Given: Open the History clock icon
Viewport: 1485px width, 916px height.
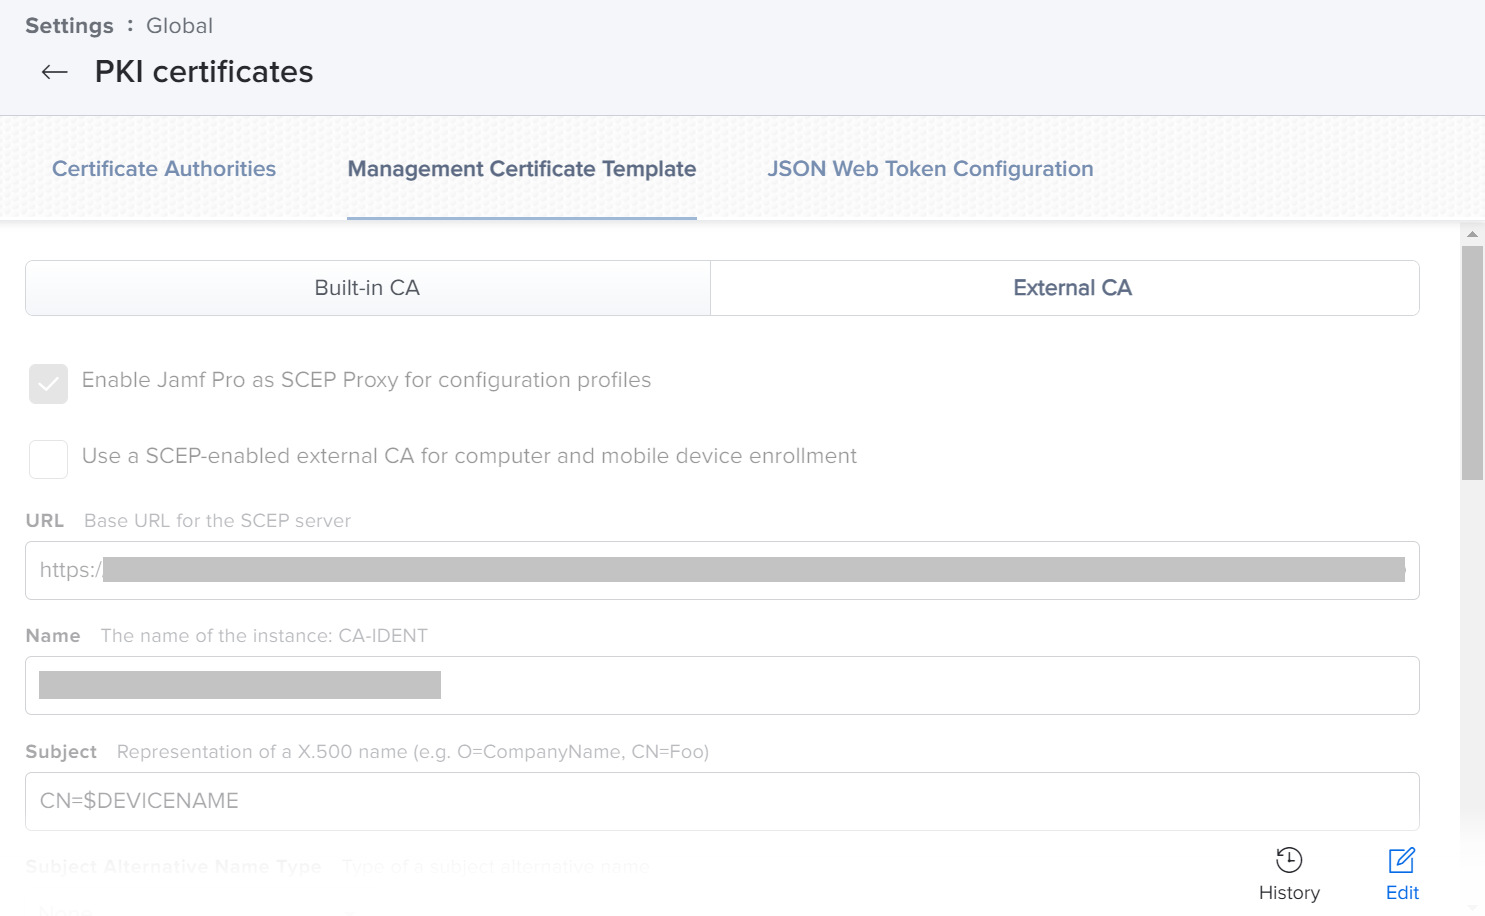Looking at the screenshot, I should 1289,860.
